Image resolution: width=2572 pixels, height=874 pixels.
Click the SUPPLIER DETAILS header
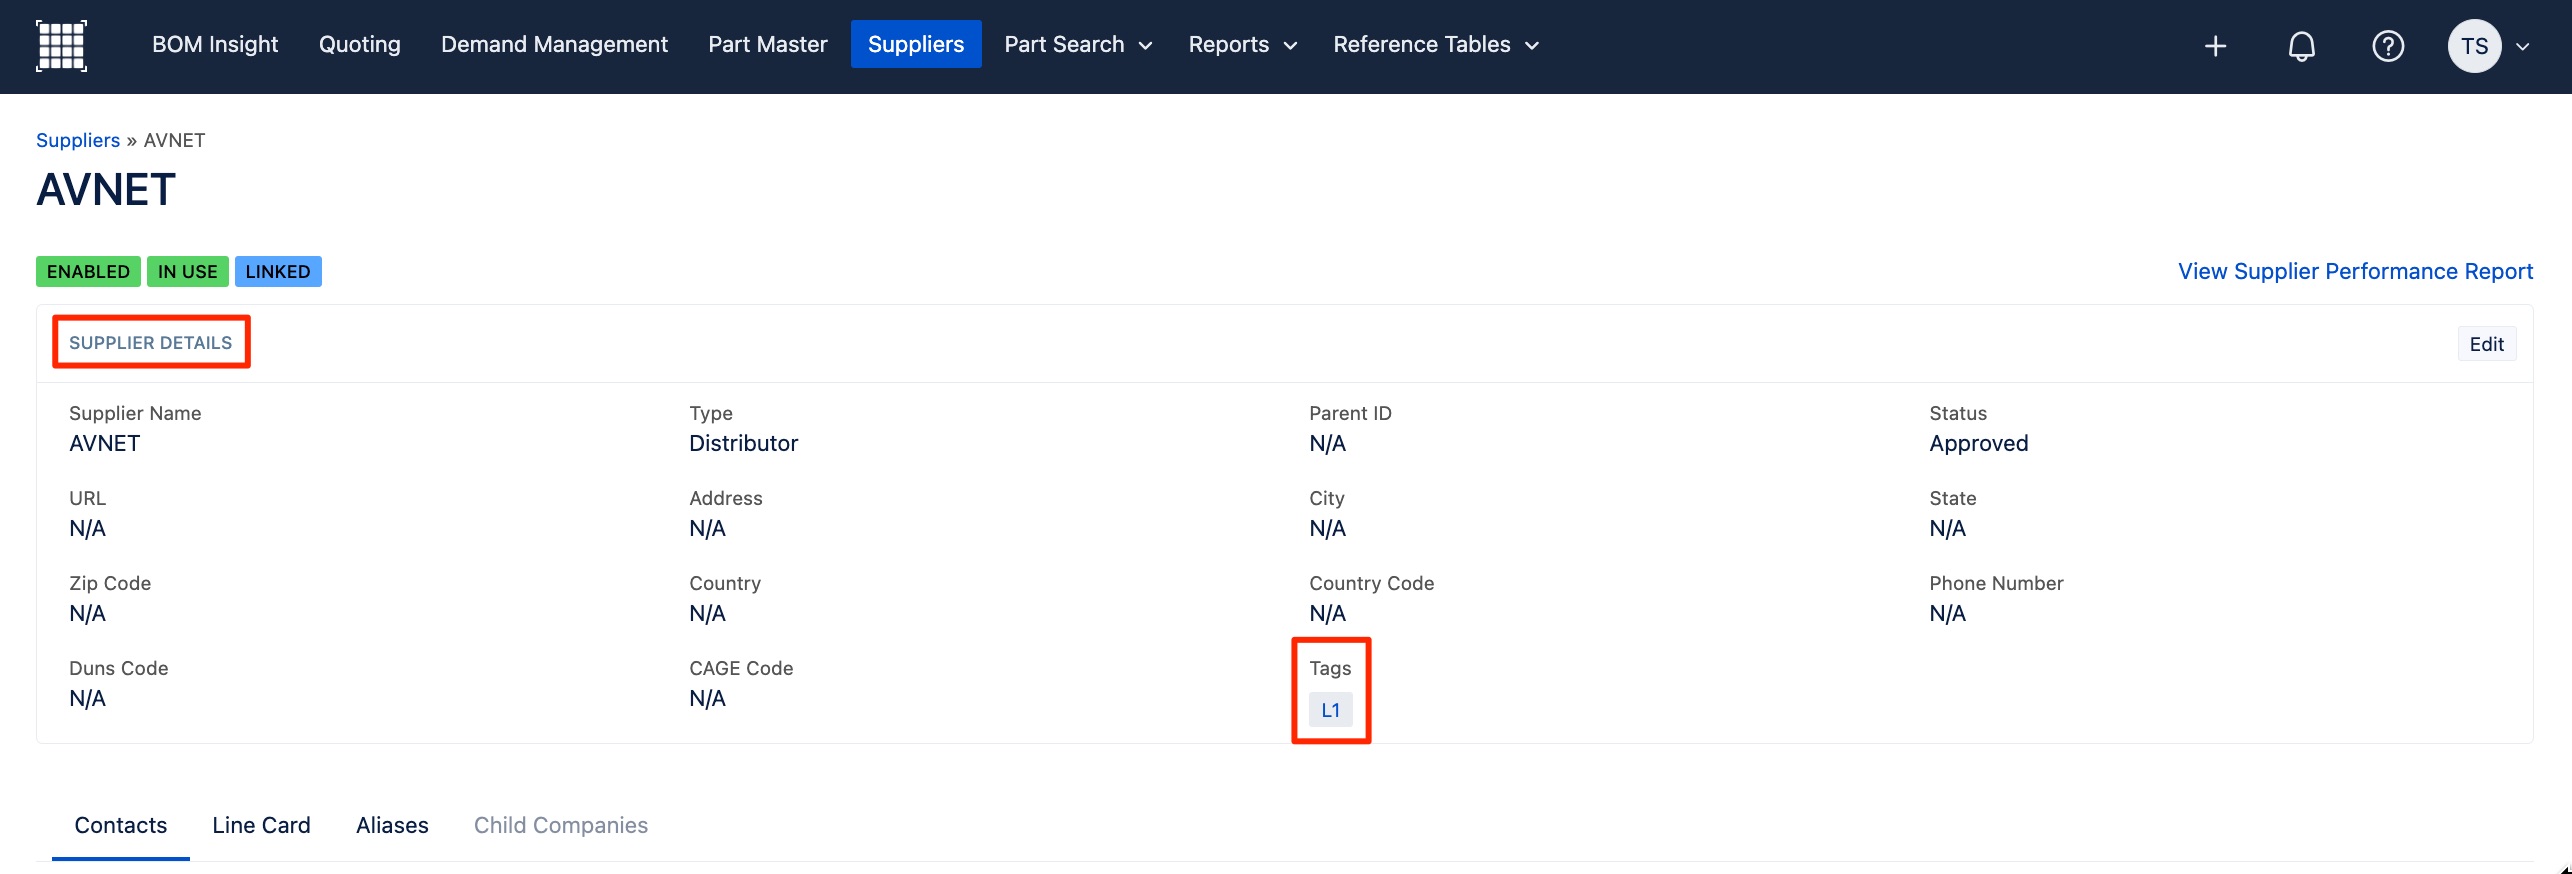150,343
